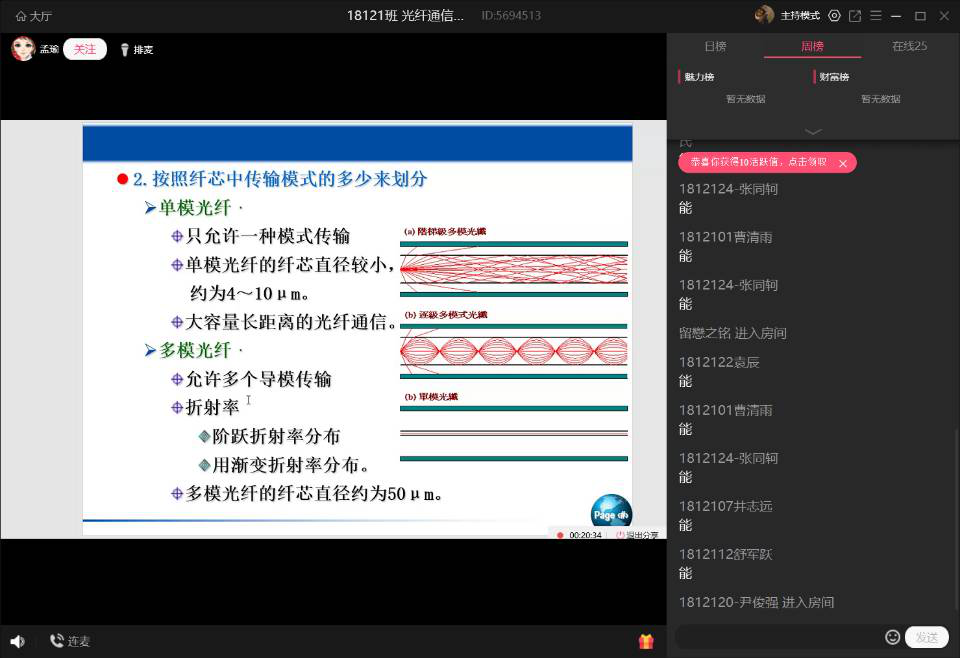Image resolution: width=960 pixels, height=658 pixels.
Task: Select the 周榜 tab
Action: coord(812,46)
